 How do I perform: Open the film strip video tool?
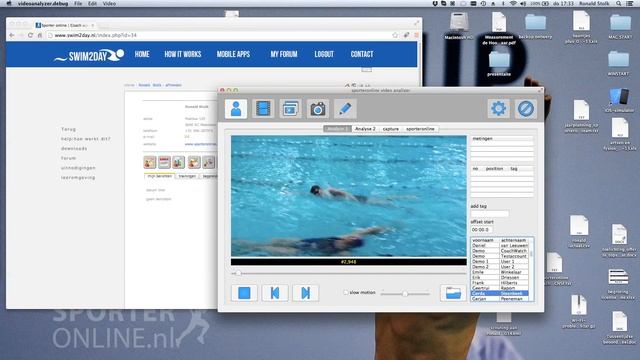coord(263,109)
